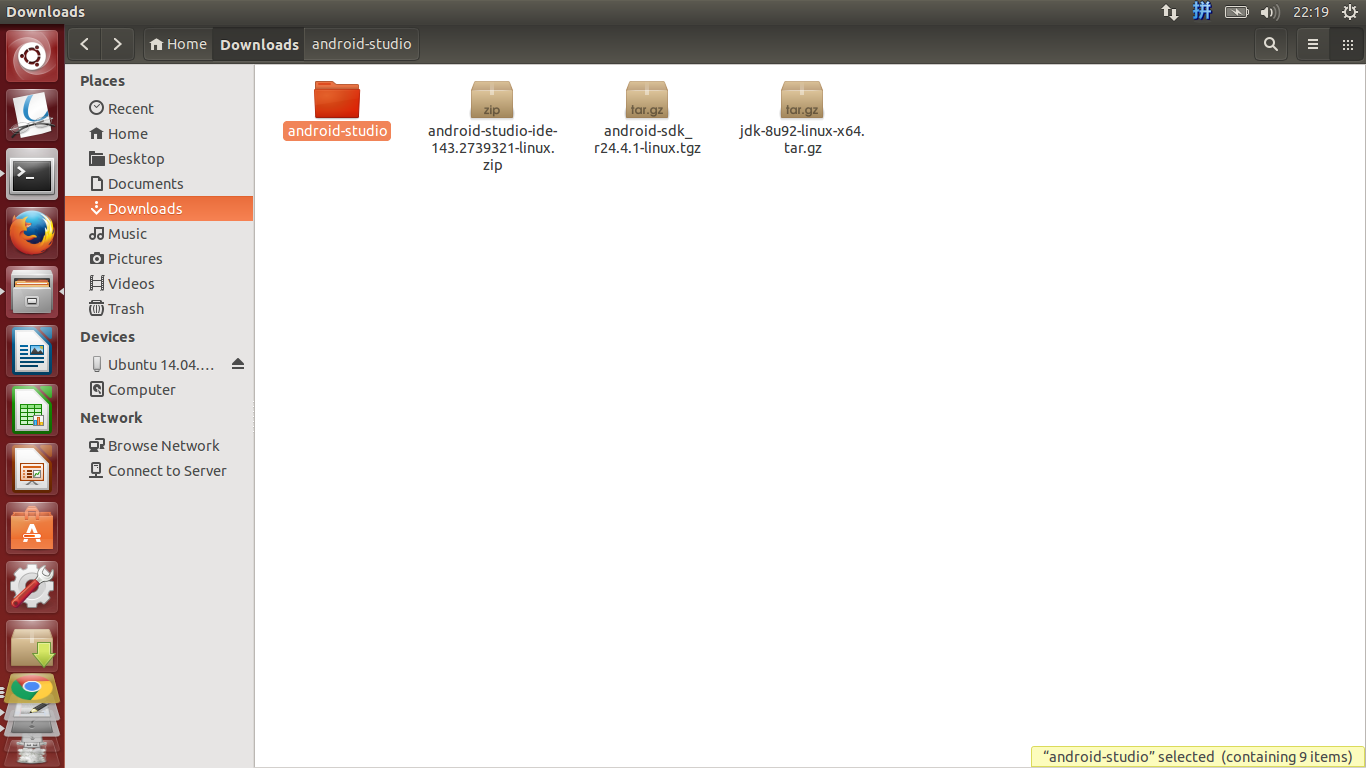Open Documents in the sidebar
The height and width of the screenshot is (768, 1366).
pyautogui.click(x=159, y=183)
